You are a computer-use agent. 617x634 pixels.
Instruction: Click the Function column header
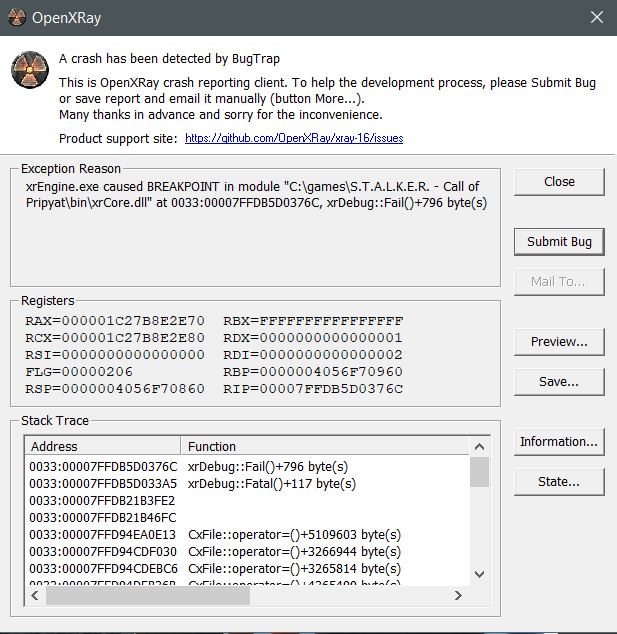coord(325,446)
